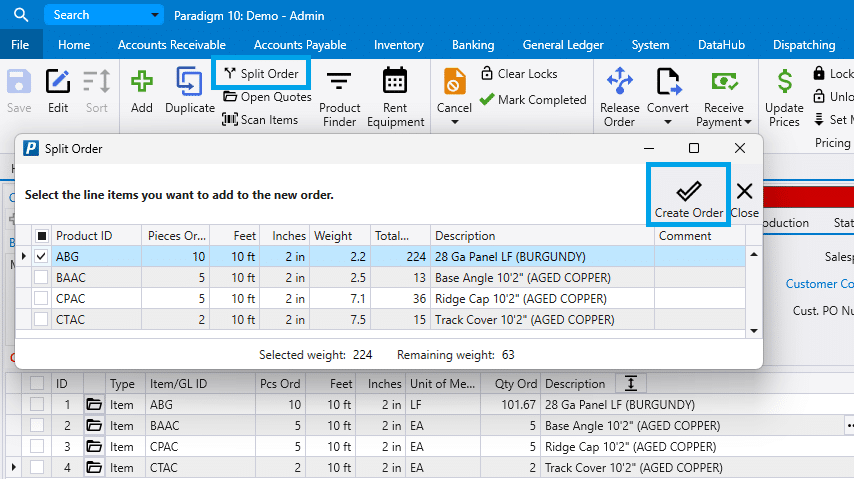Screen dimensions: 854x479
Task: Open folder icon for line 2 BAAC
Action: pyautogui.click(x=94, y=426)
